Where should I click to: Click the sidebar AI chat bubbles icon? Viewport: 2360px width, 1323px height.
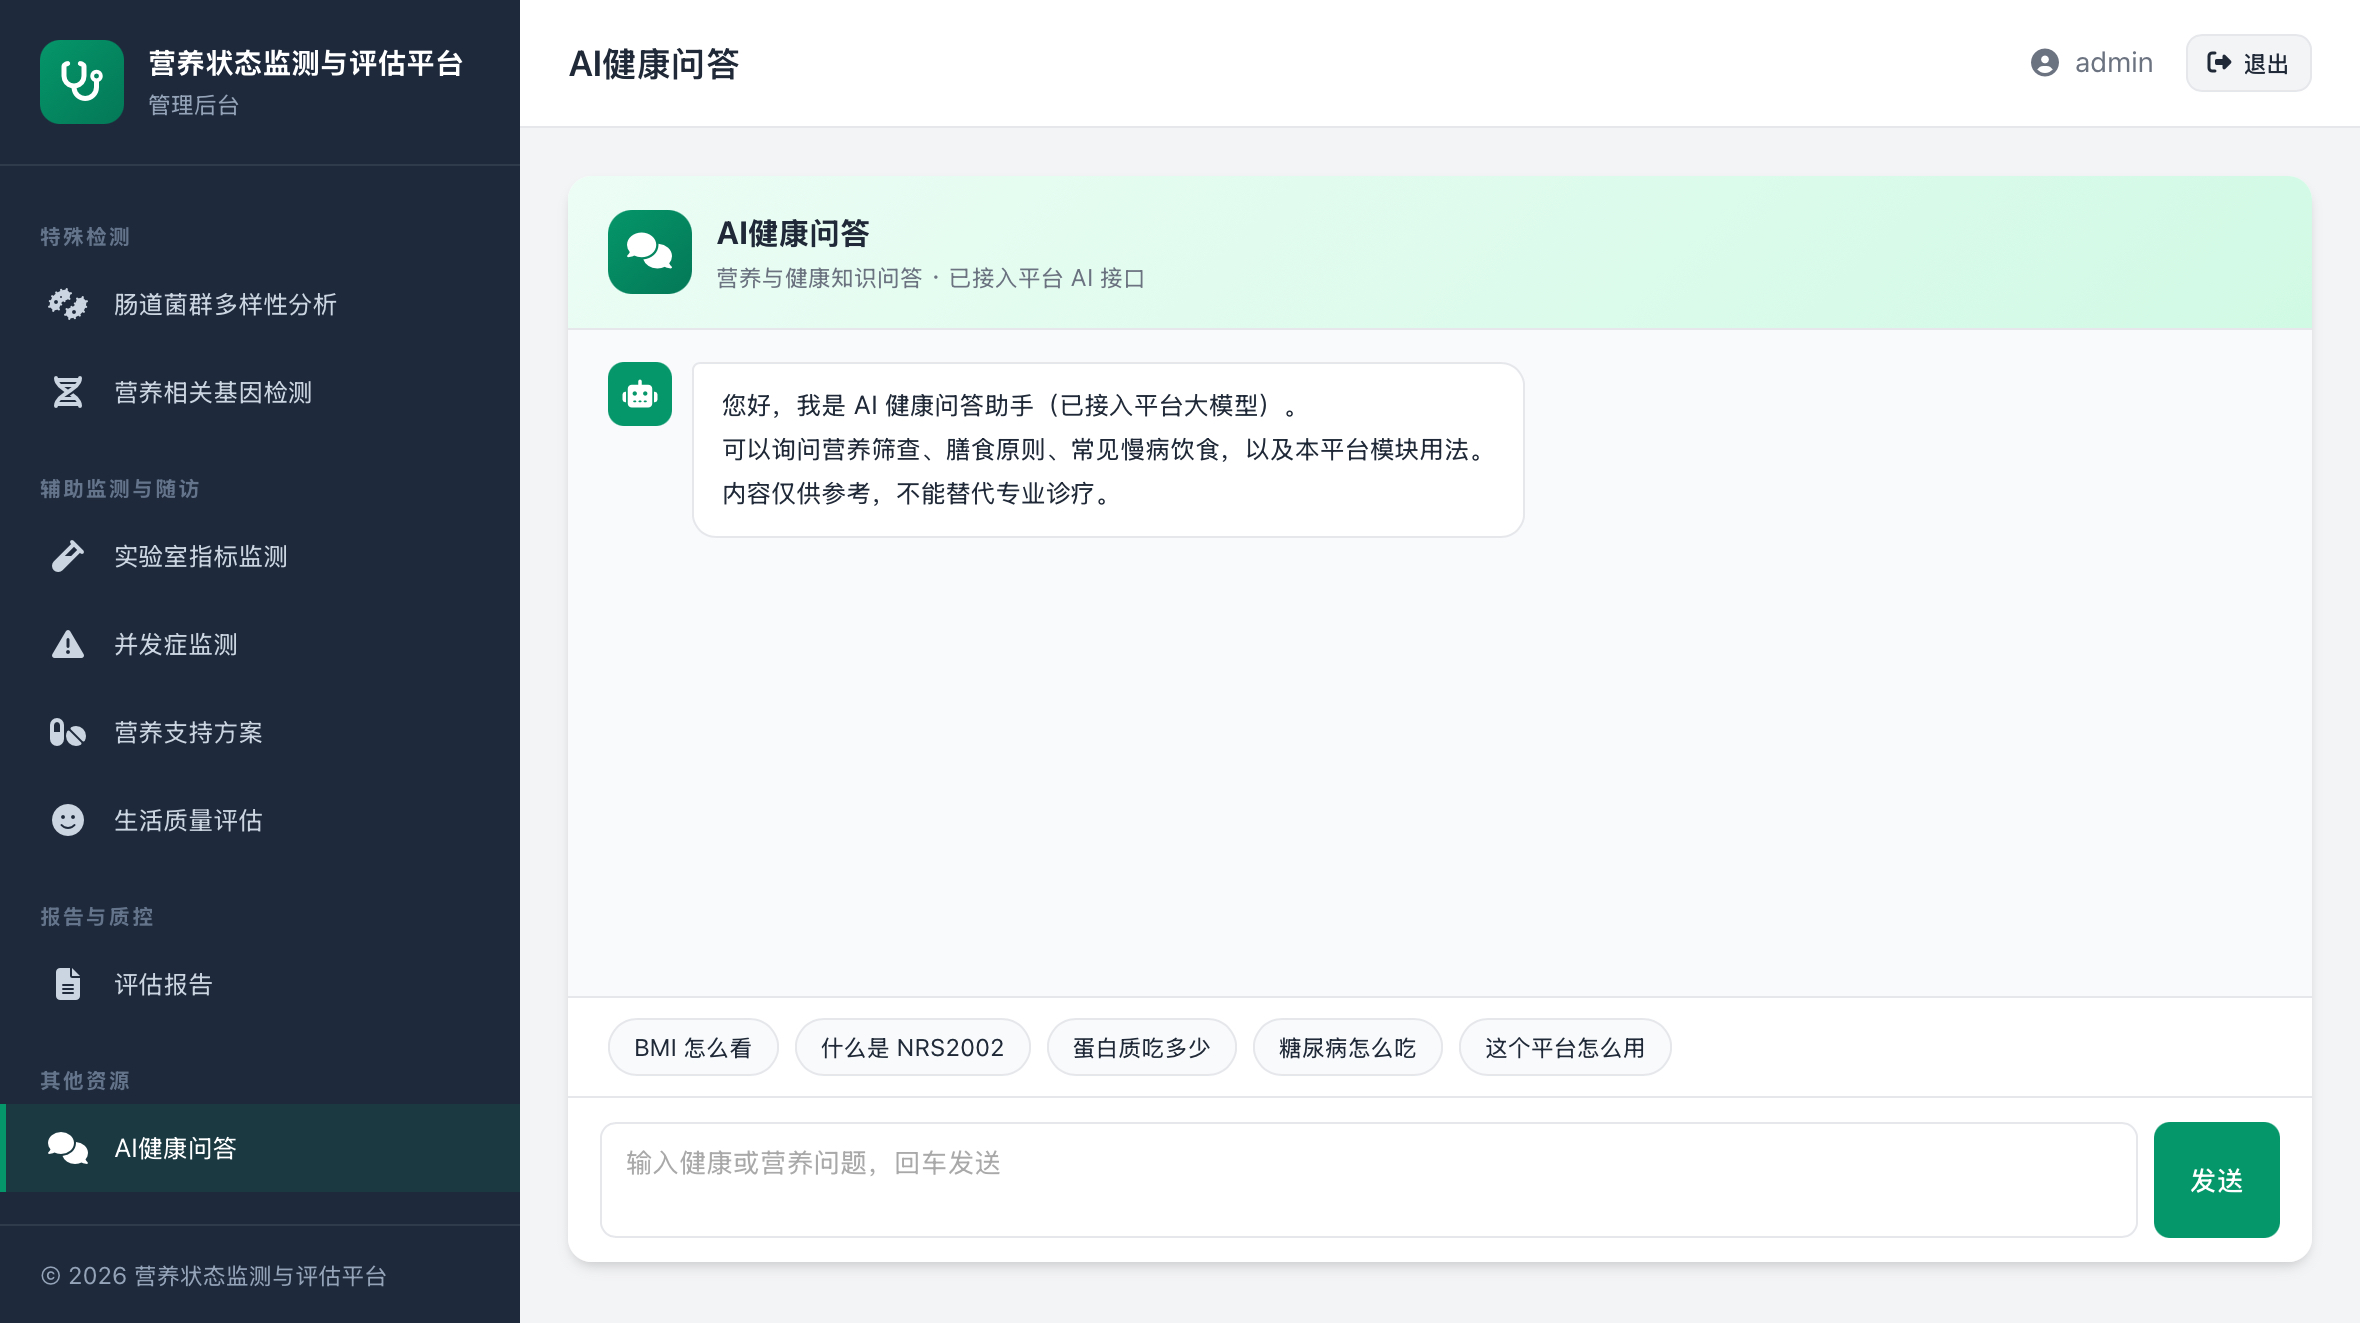[x=68, y=1148]
